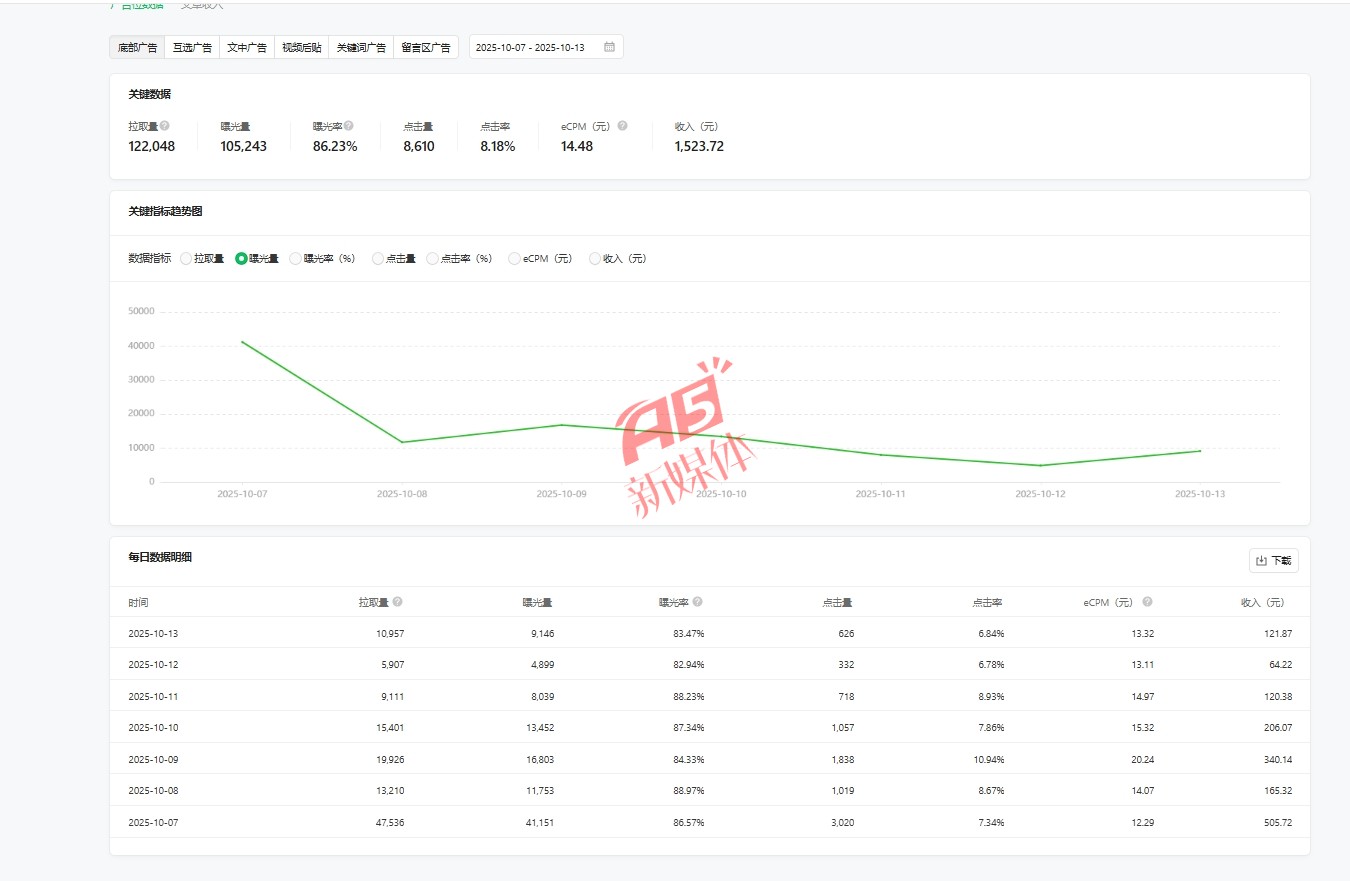Click 曝光率 help icon in table header
The height and width of the screenshot is (881, 1350).
tap(698, 602)
